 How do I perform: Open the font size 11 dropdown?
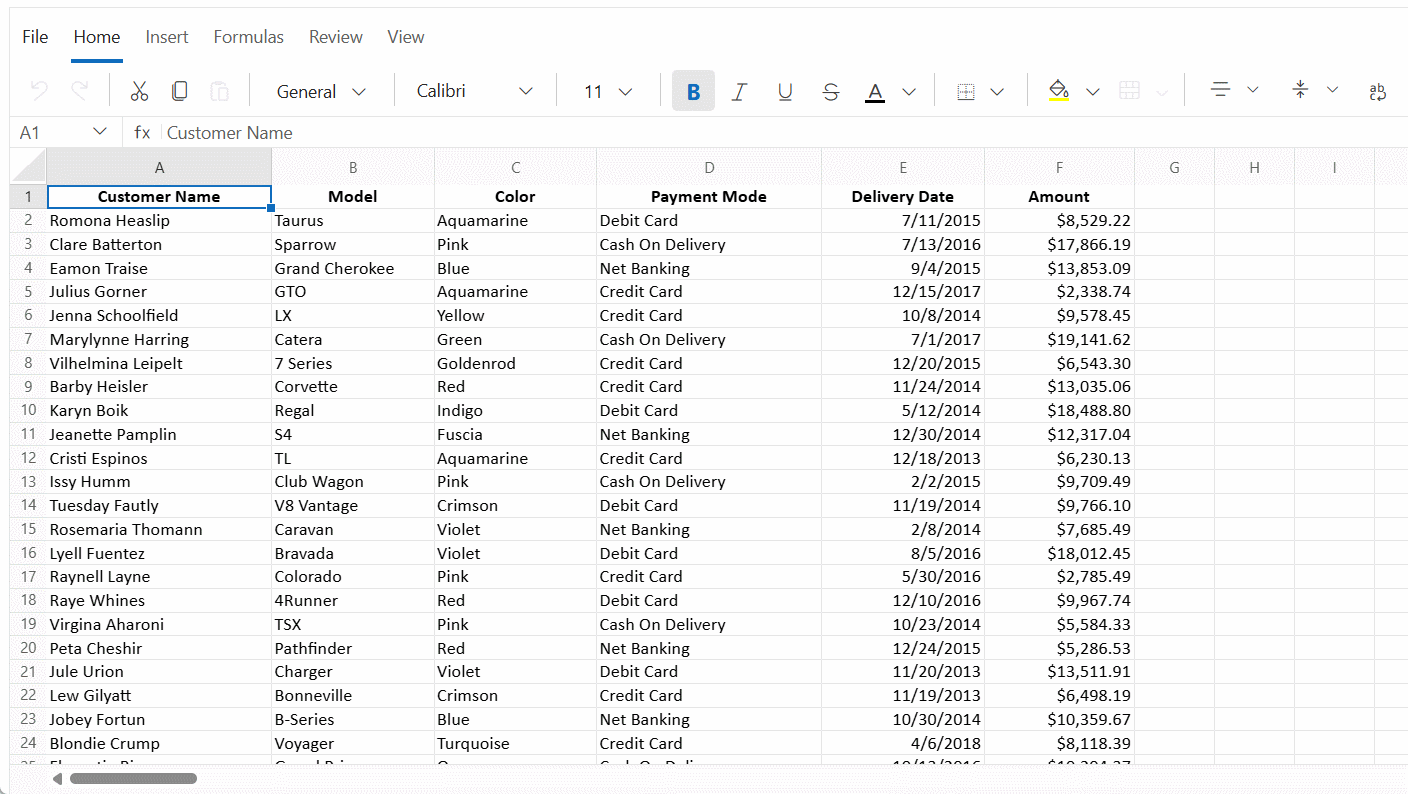608,91
